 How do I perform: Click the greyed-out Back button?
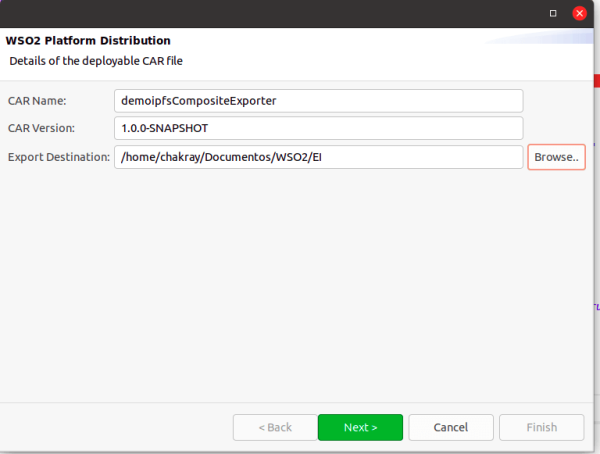275,427
